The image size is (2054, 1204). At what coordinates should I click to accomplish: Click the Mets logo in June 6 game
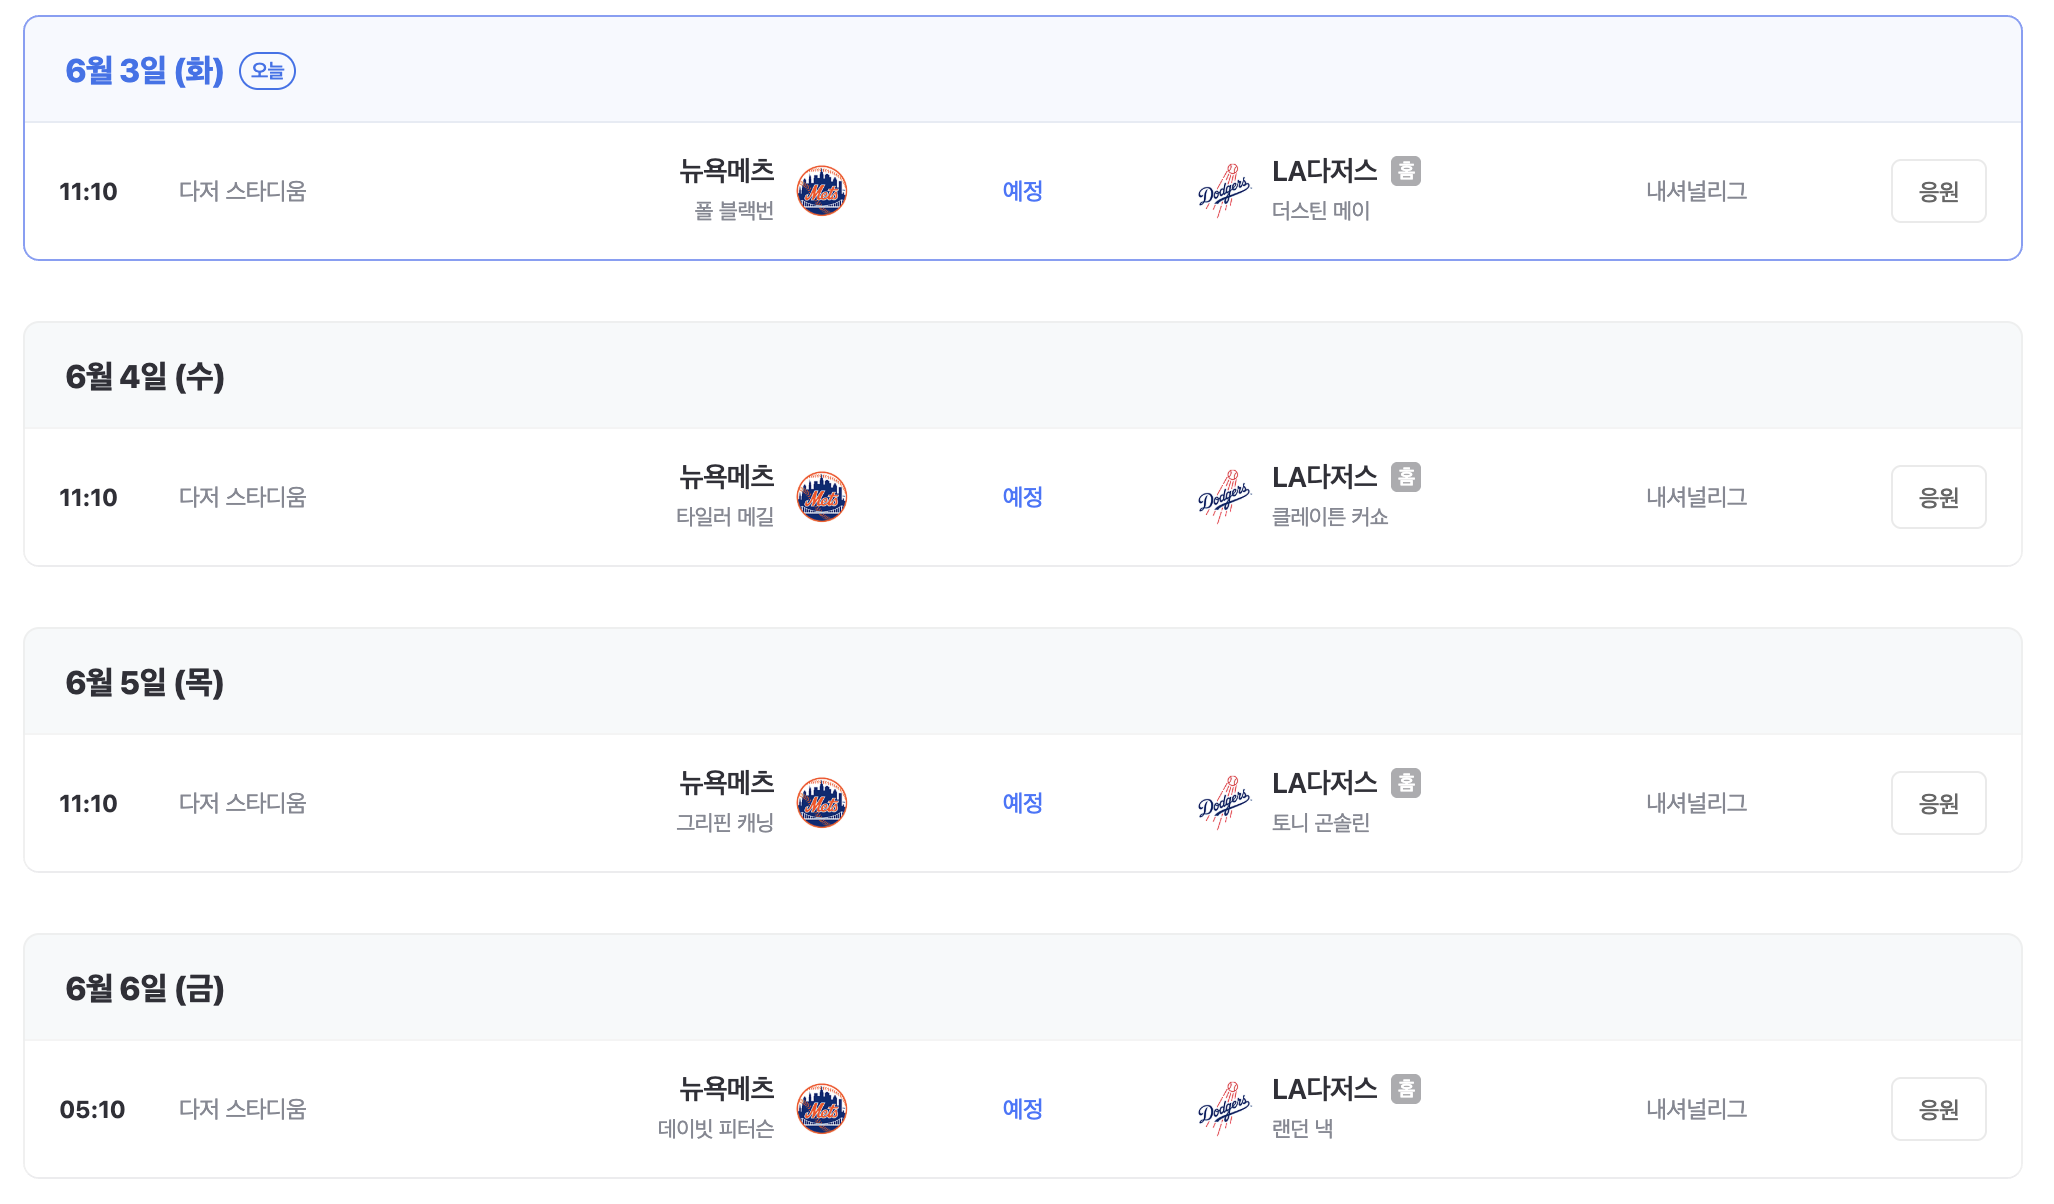pyautogui.click(x=822, y=1109)
